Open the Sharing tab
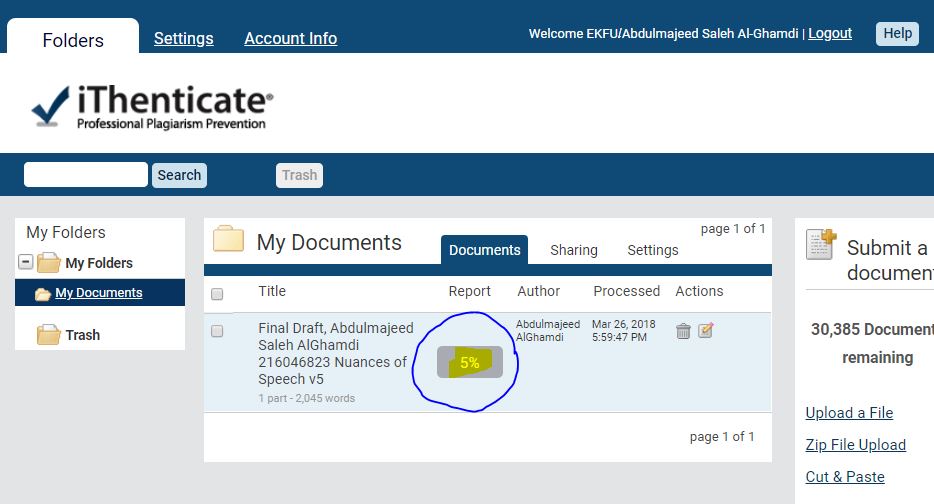The width and height of the screenshot is (934, 504). [574, 250]
